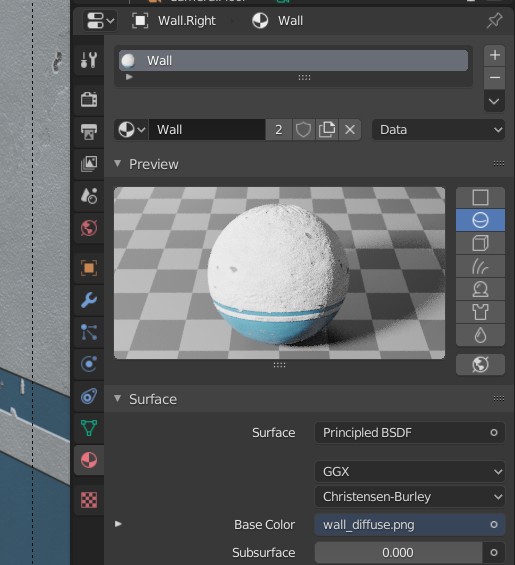Viewport: 515px width, 565px height.
Task: Select fluid drop preview type
Action: tap(480, 335)
